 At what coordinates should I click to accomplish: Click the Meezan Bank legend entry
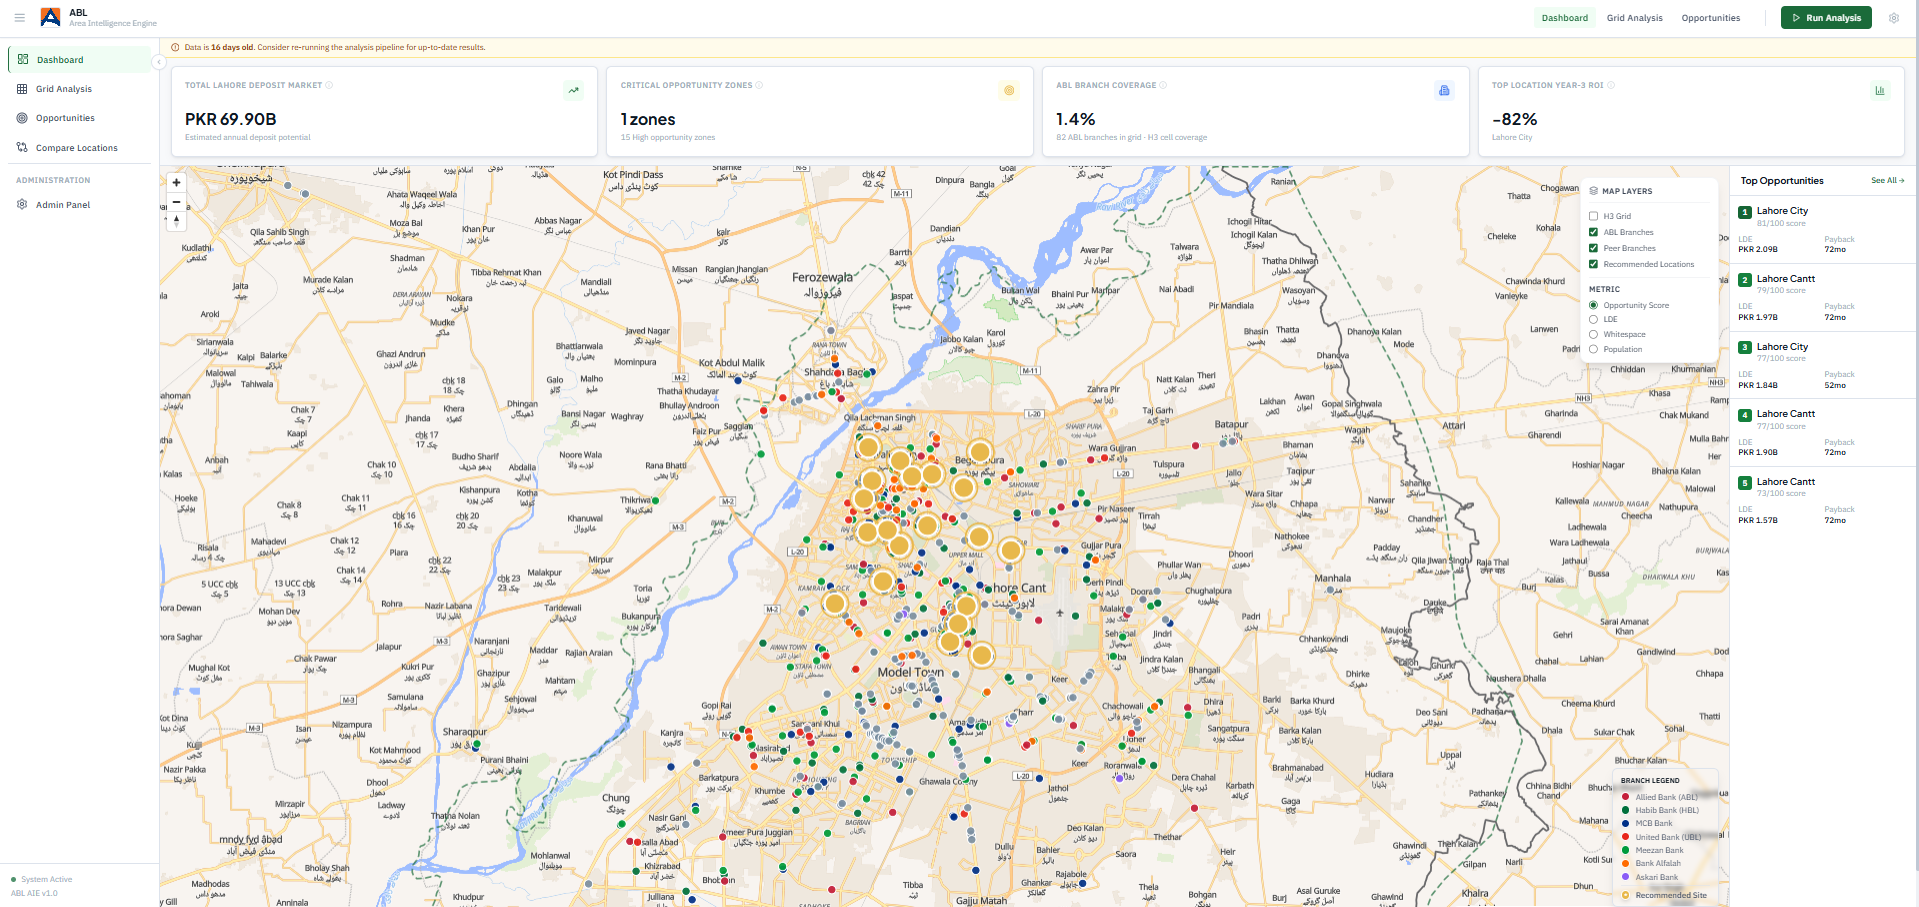pyautogui.click(x=1652, y=850)
